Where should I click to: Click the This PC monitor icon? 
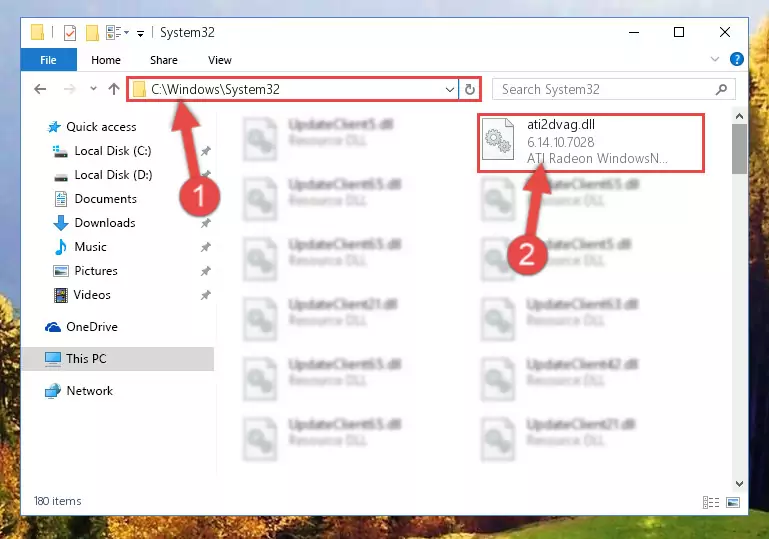click(x=52, y=359)
